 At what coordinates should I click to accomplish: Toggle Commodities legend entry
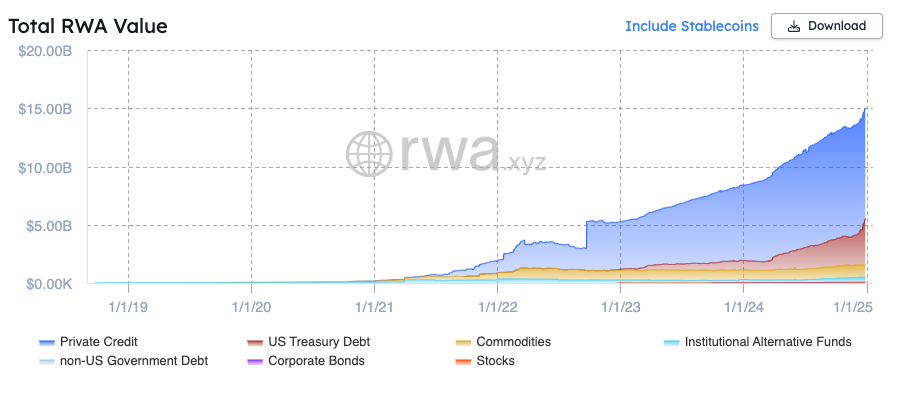coord(503,342)
